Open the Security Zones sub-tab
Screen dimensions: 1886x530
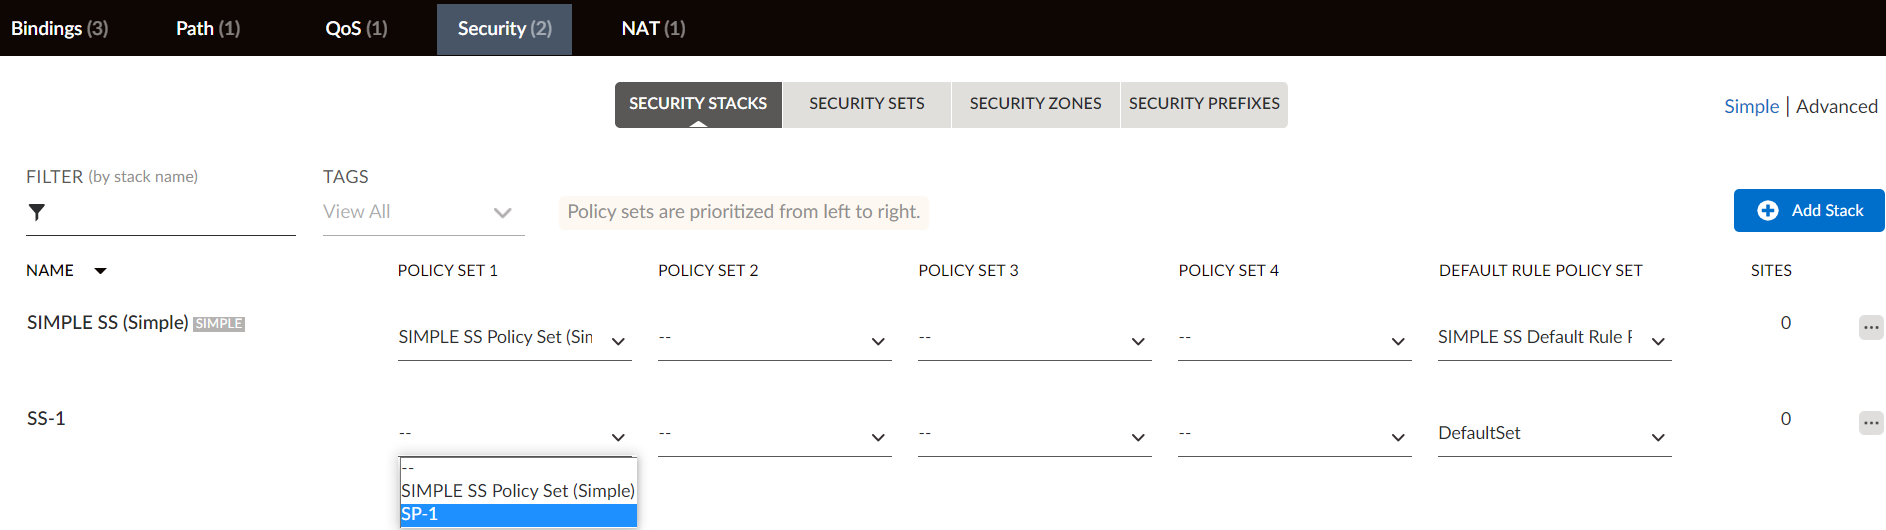[x=1035, y=104]
